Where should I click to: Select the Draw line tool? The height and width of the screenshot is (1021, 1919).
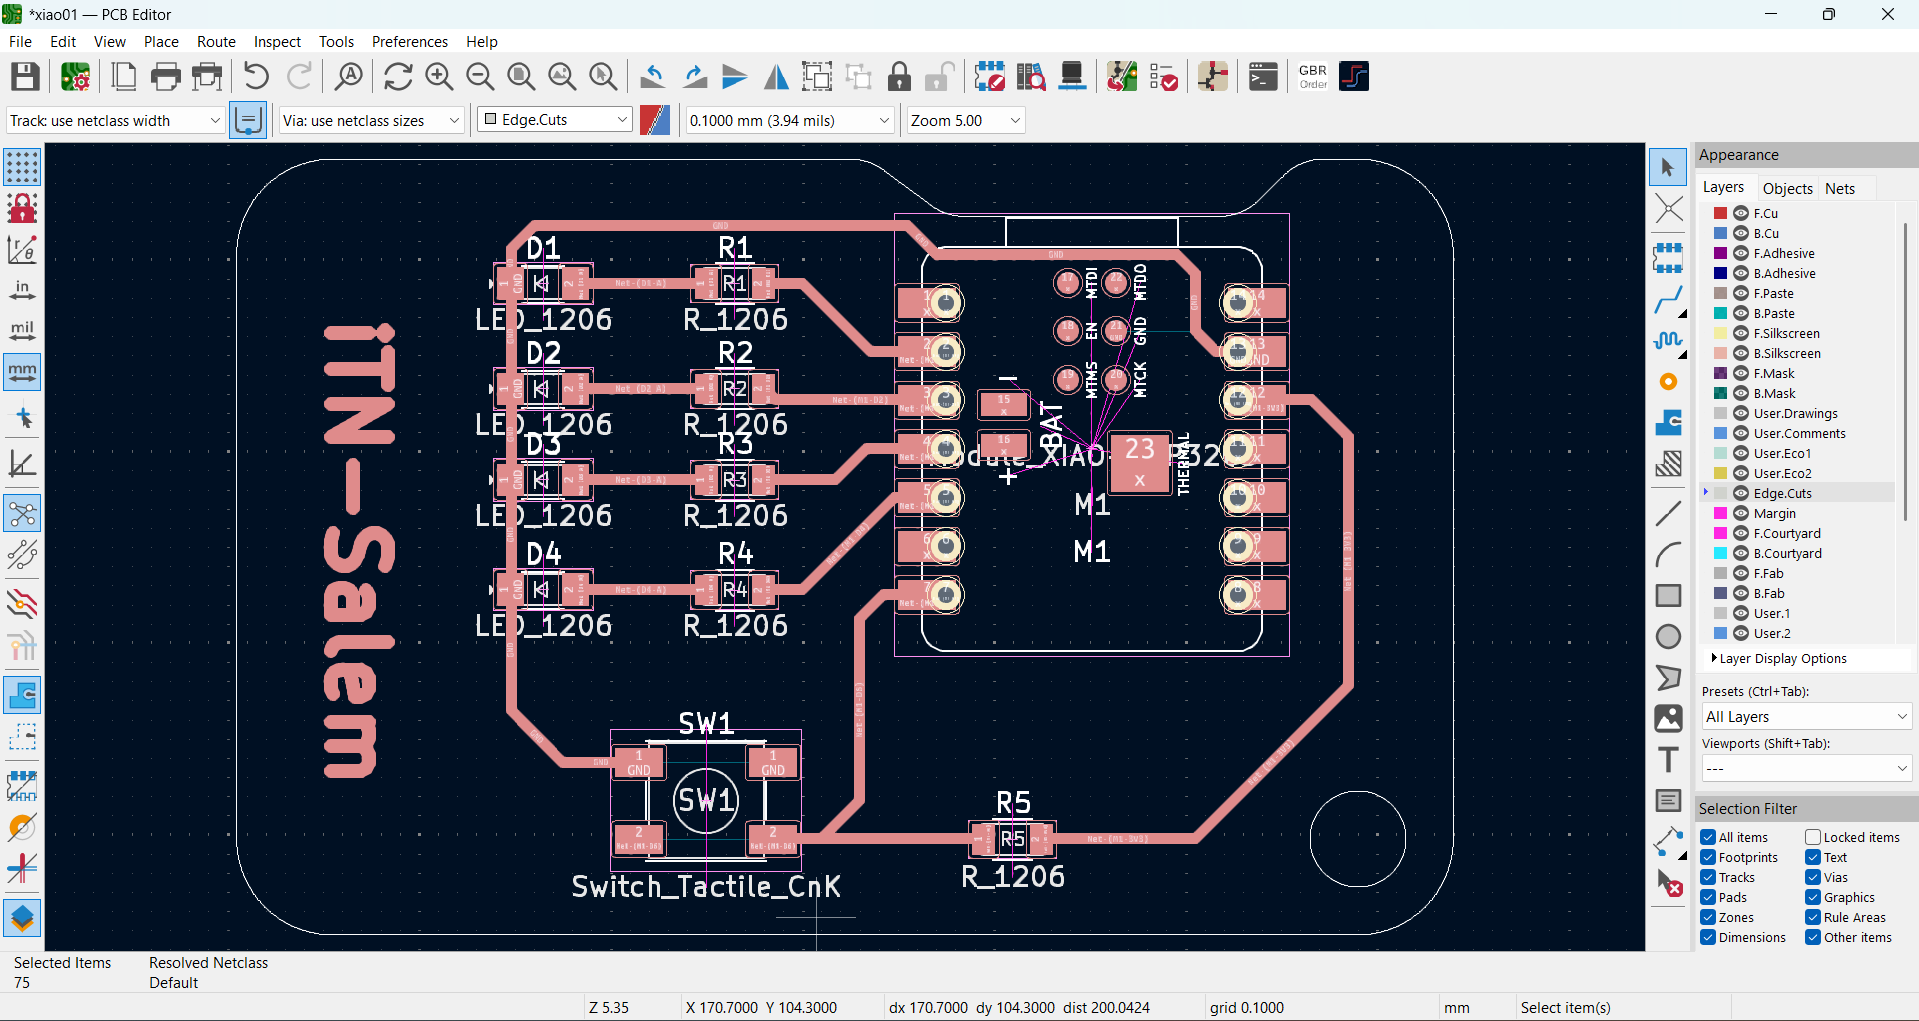click(x=1668, y=514)
